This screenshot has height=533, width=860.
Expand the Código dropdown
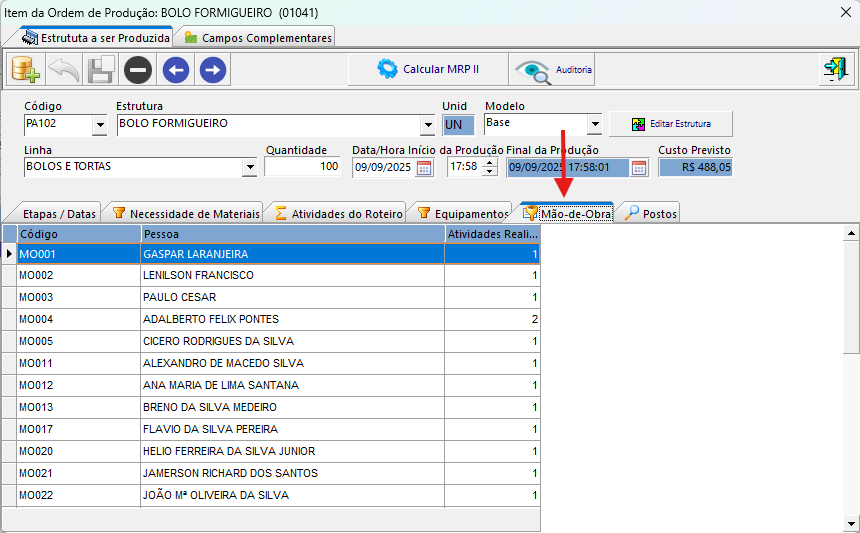click(x=99, y=125)
